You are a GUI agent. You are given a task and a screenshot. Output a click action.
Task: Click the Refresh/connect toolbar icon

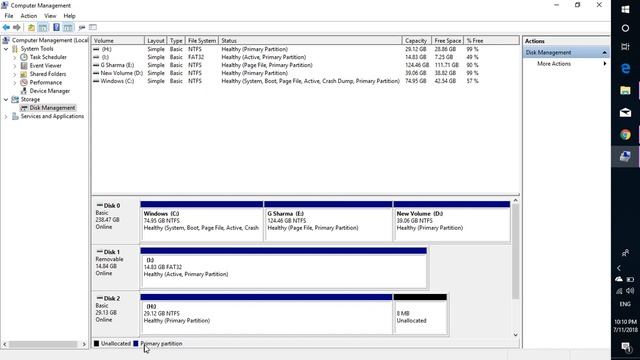(x=82, y=27)
